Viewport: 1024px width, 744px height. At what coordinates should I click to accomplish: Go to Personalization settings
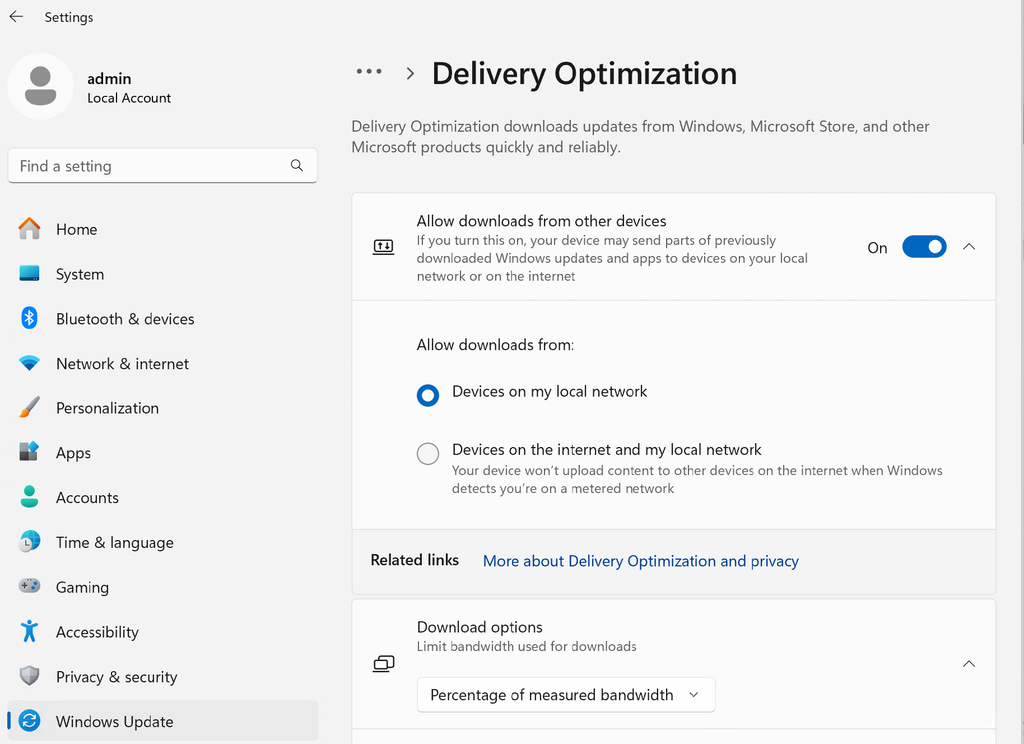(107, 408)
